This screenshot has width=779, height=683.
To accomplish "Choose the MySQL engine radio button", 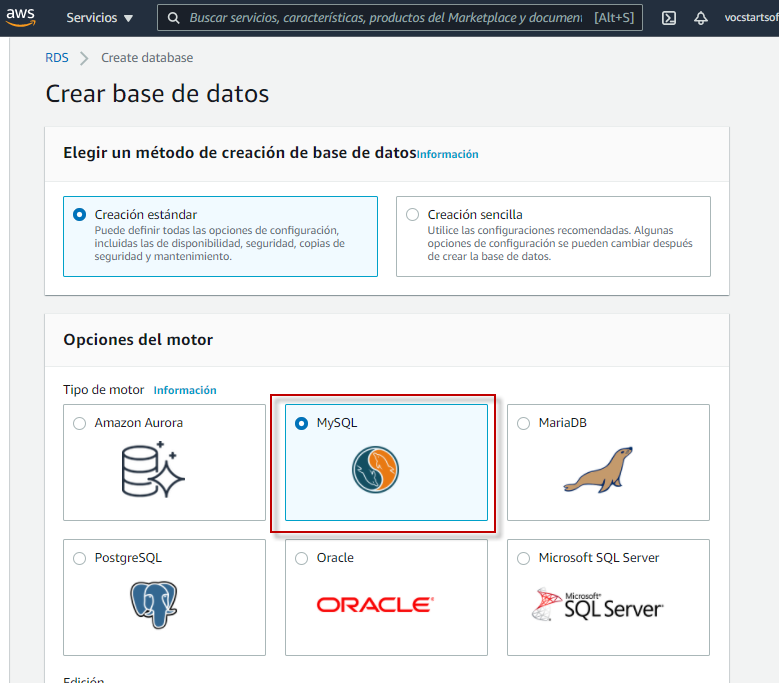I will 302,423.
